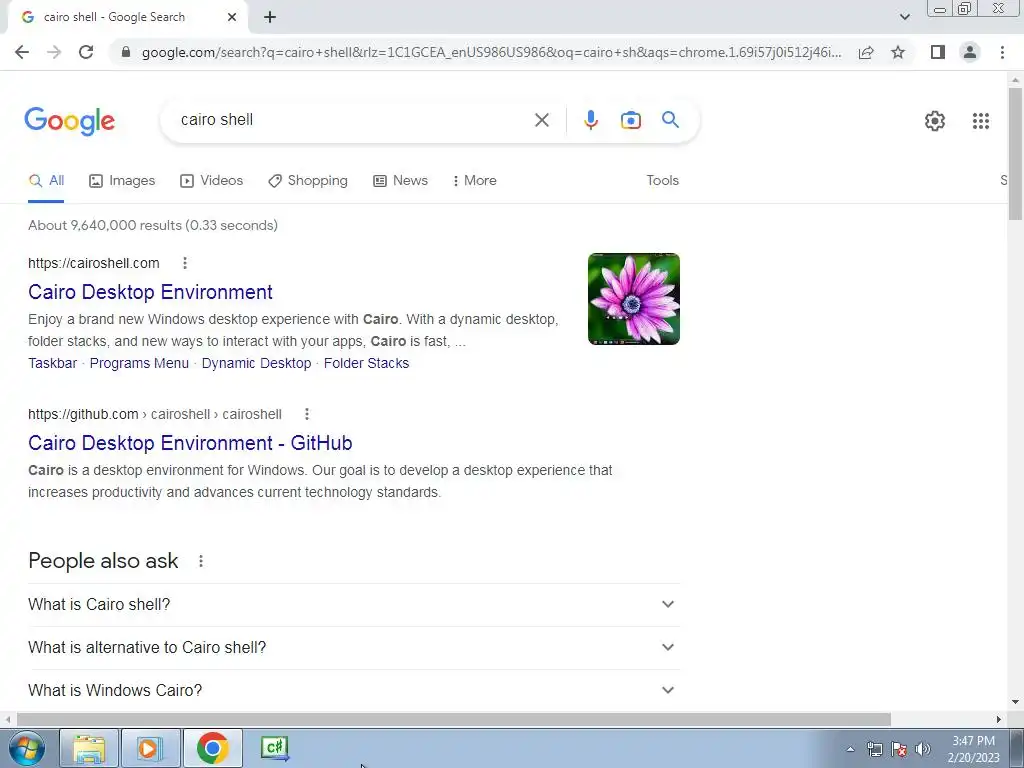
Task: Bookmark this page with the star icon
Action: pos(898,52)
